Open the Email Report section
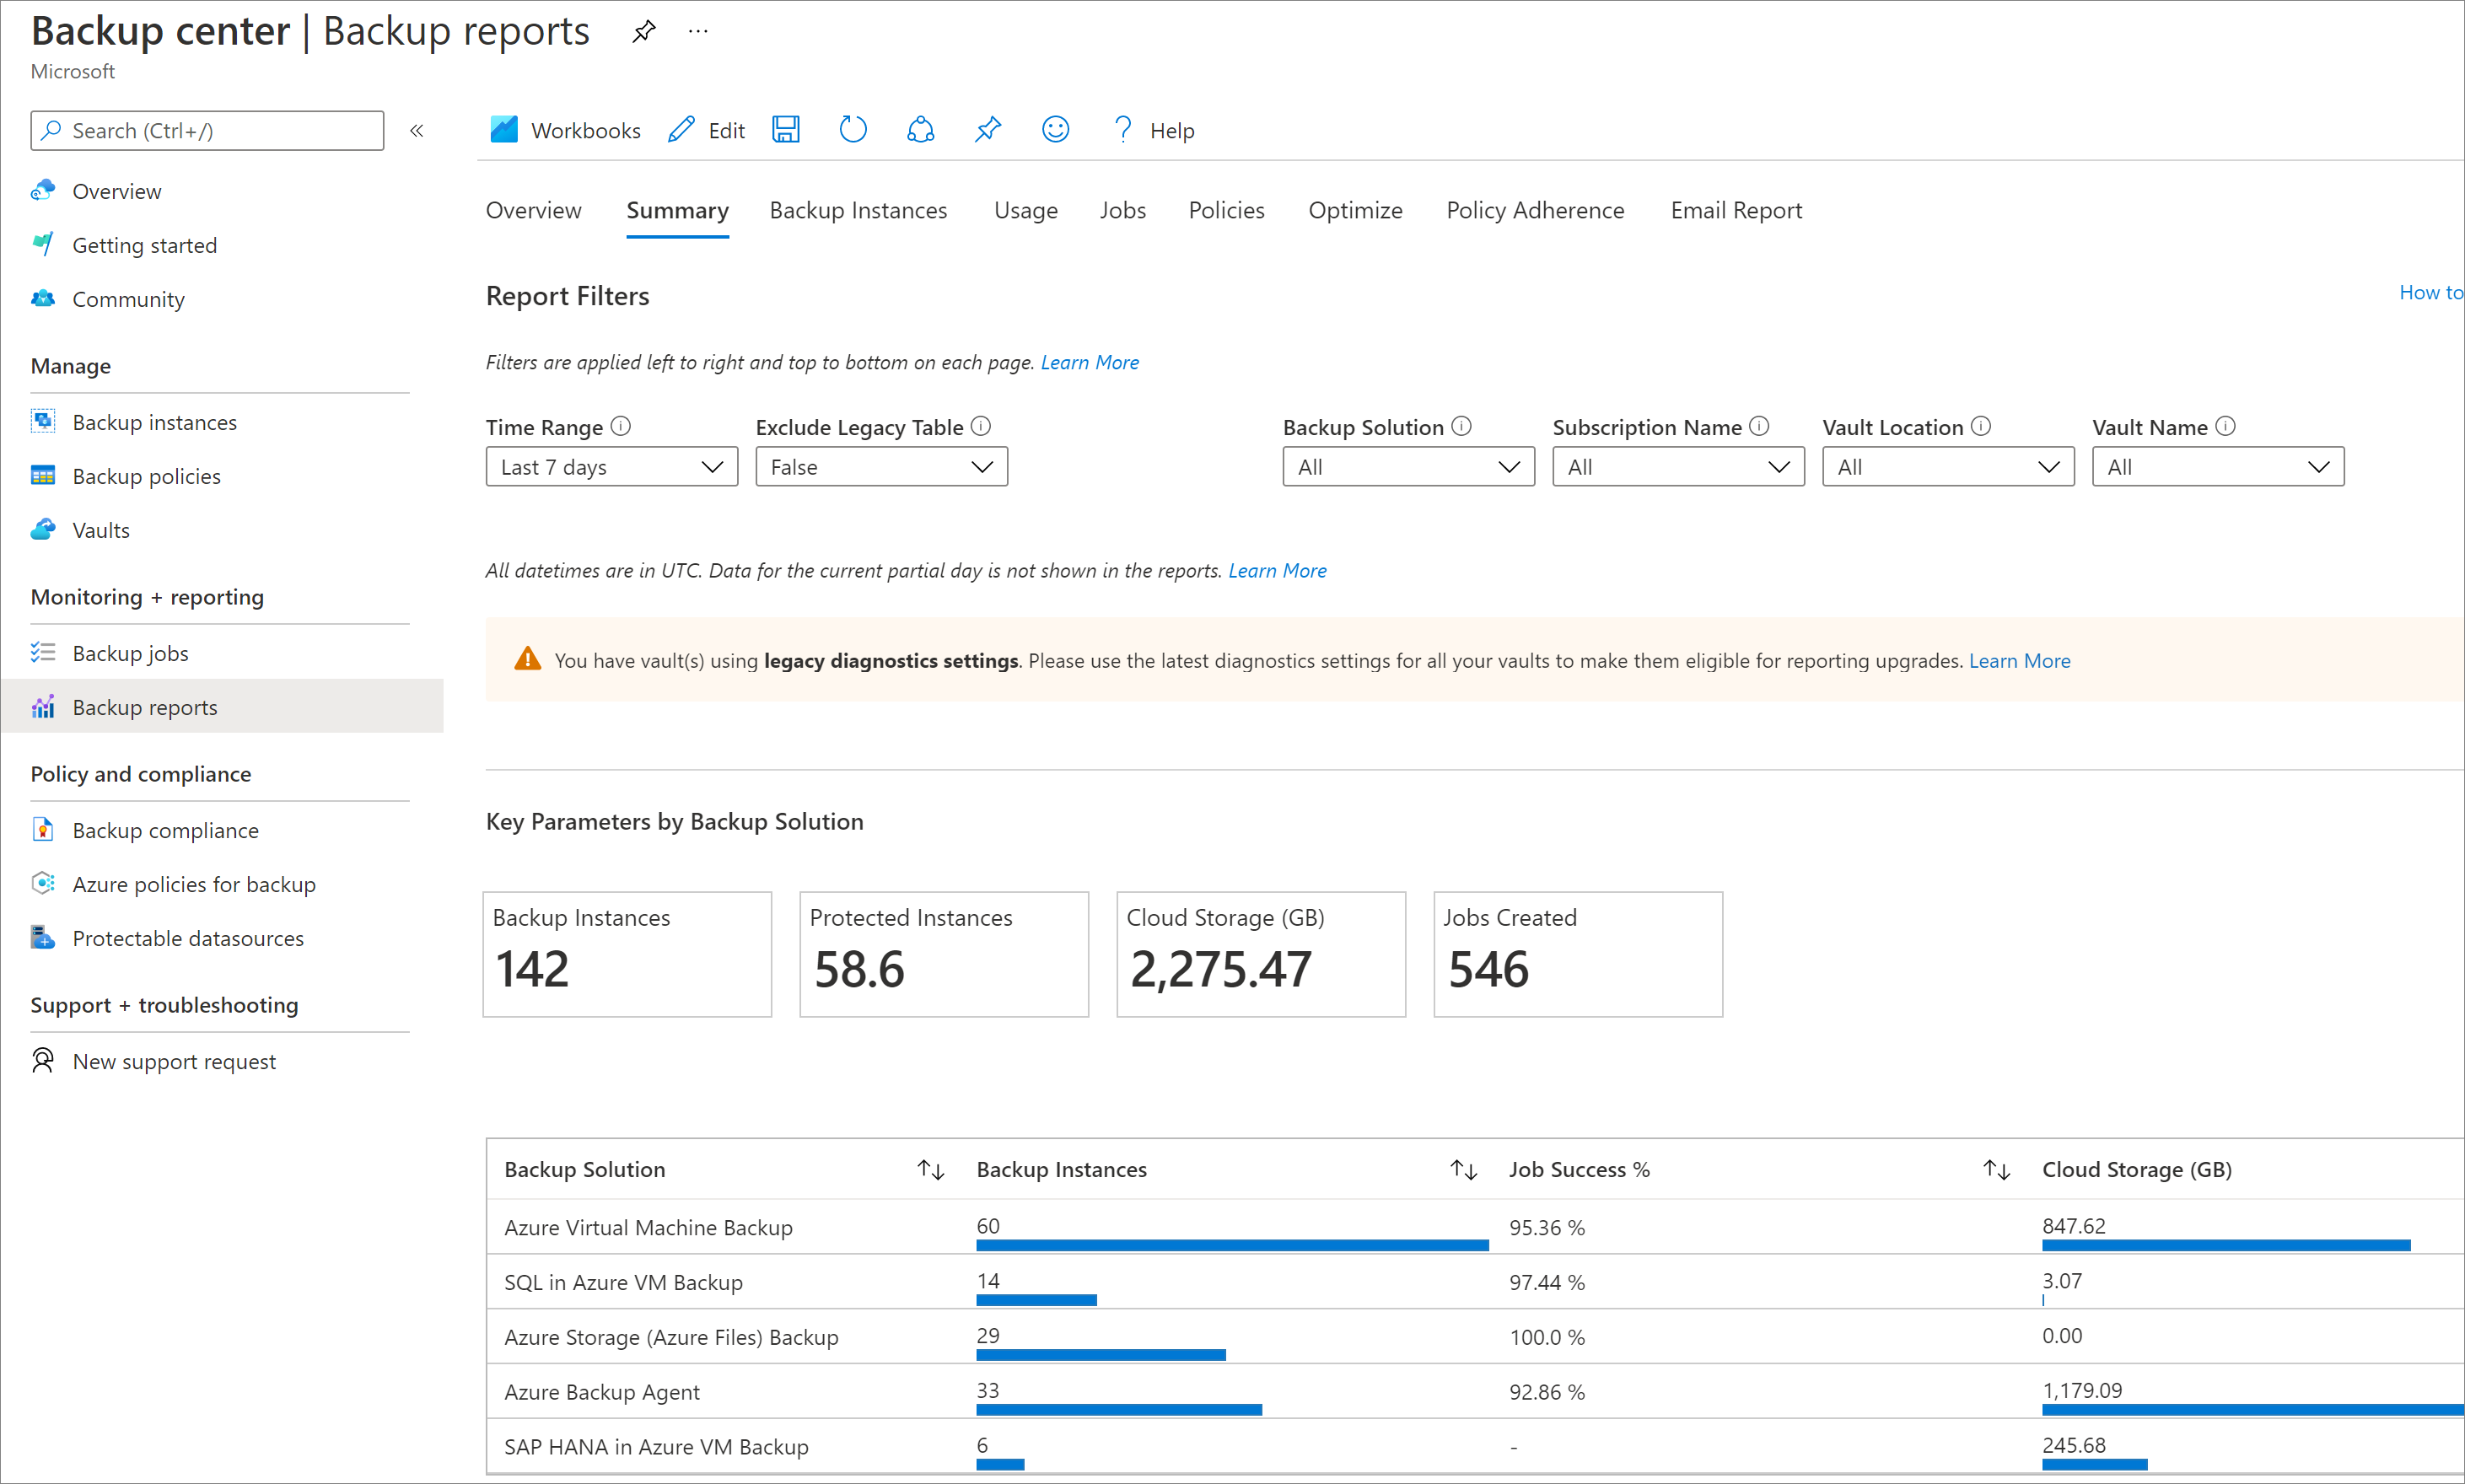 tap(1736, 209)
